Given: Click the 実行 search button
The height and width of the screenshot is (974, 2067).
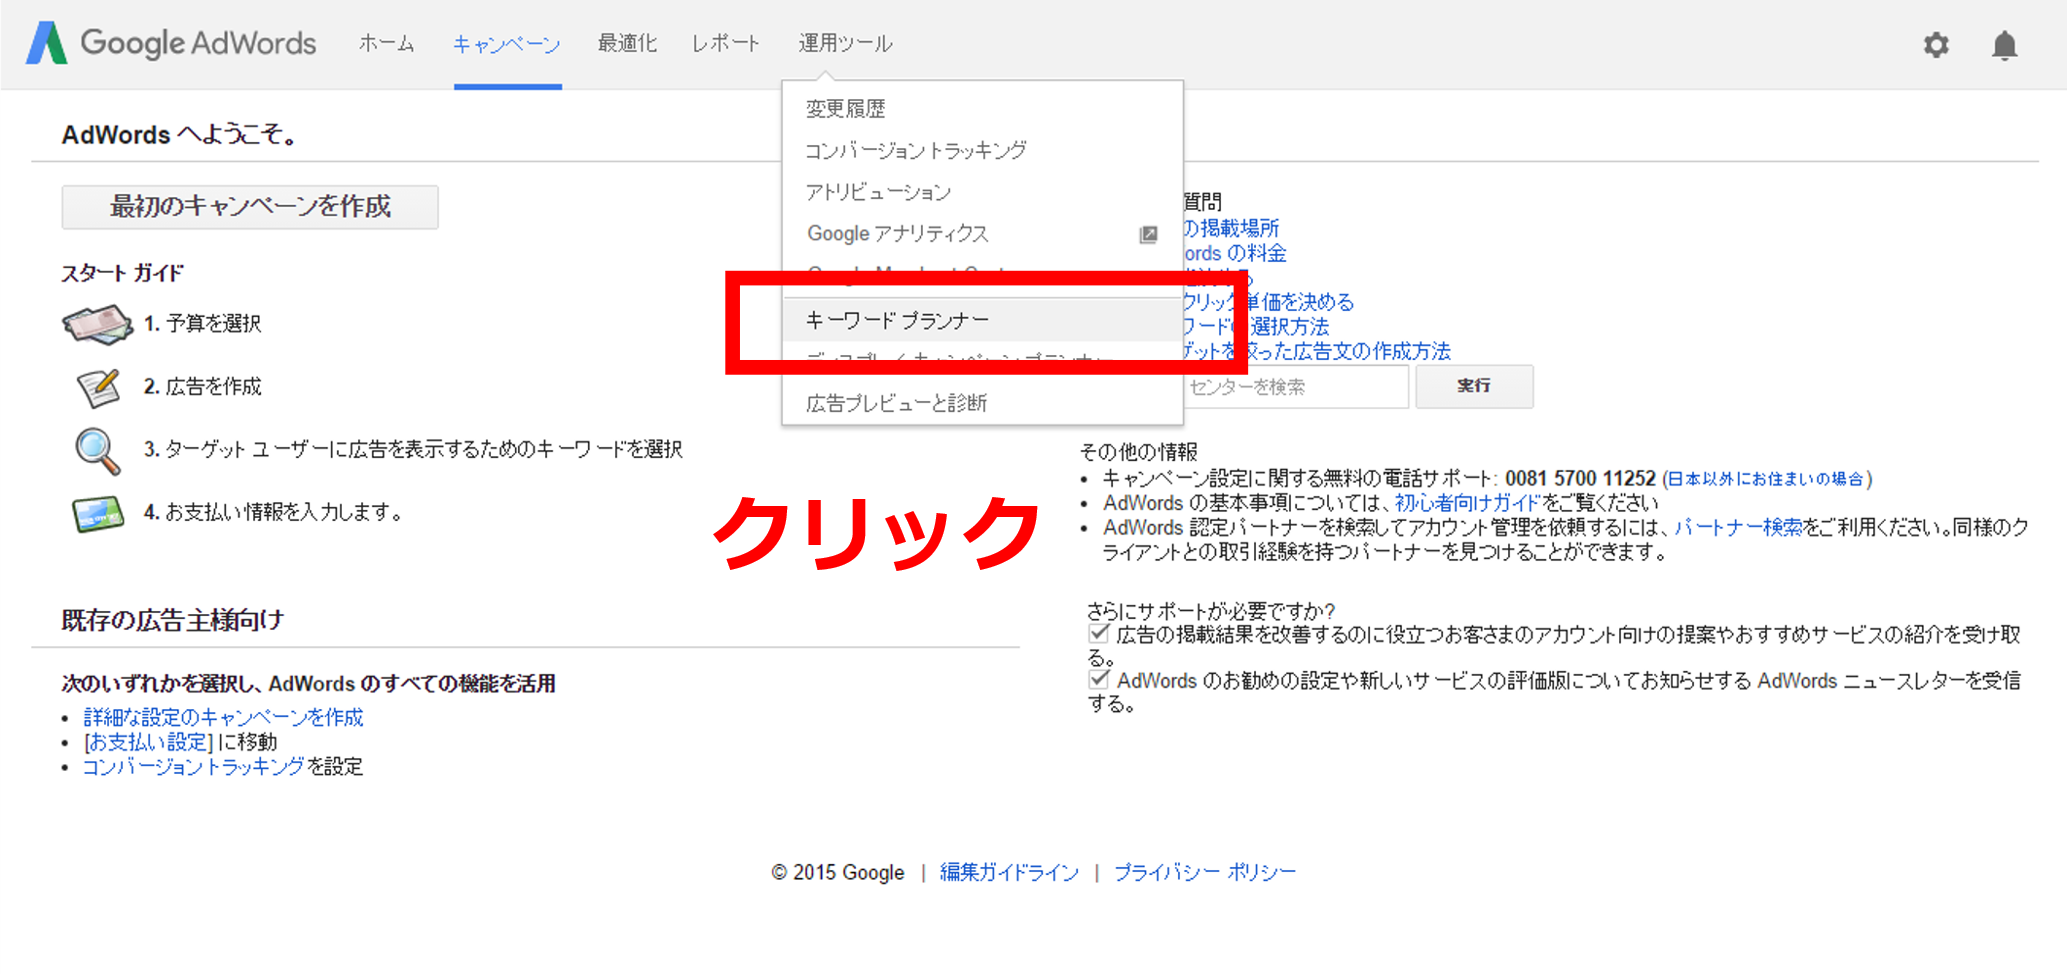Looking at the screenshot, I should tap(1474, 386).
